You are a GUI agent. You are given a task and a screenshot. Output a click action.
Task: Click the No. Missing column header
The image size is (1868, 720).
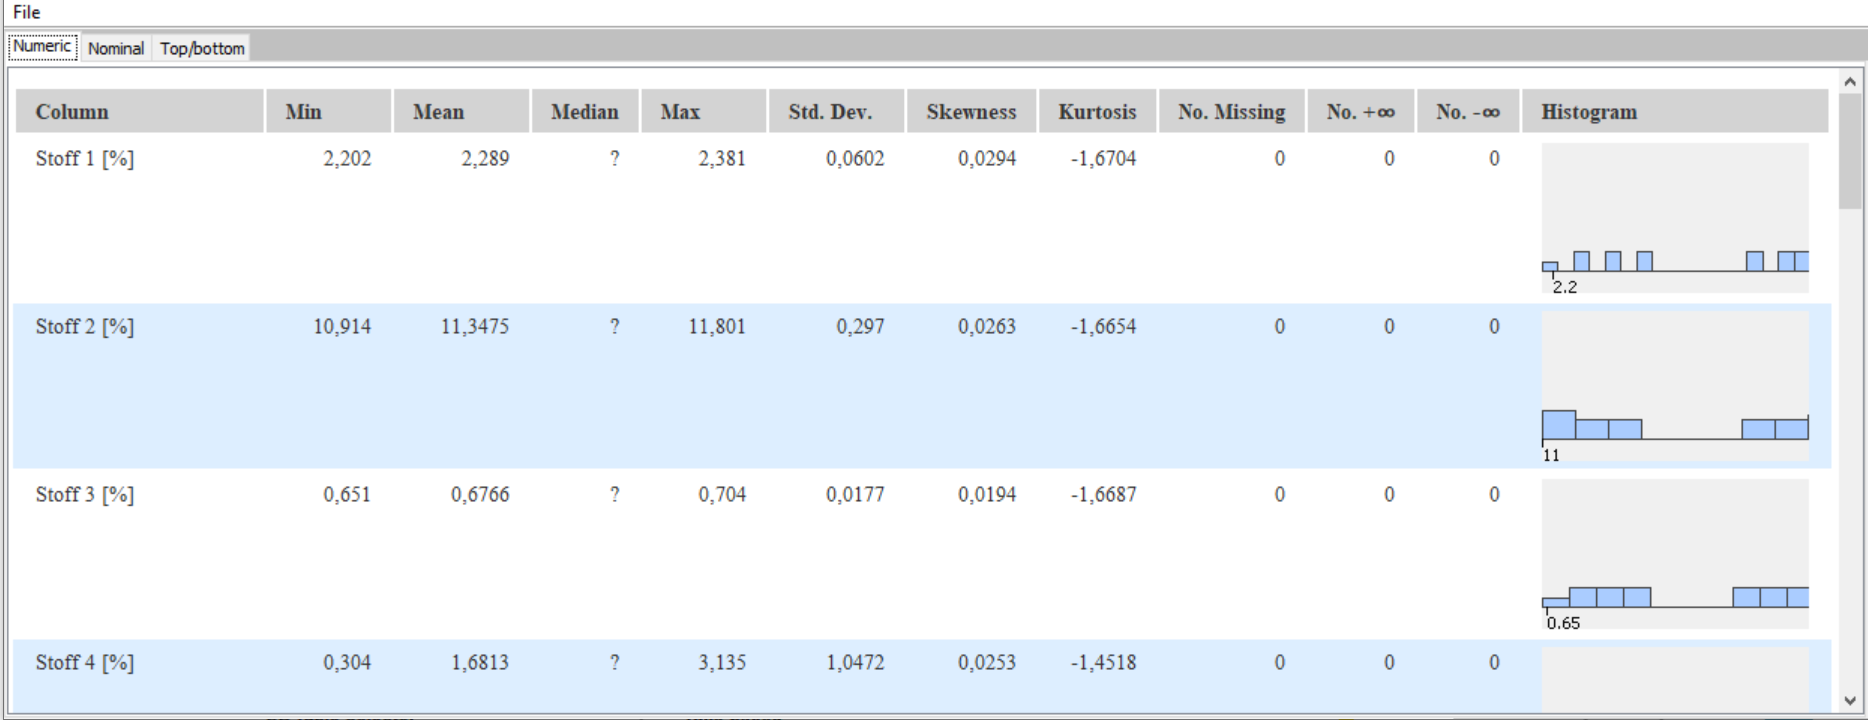point(1232,111)
